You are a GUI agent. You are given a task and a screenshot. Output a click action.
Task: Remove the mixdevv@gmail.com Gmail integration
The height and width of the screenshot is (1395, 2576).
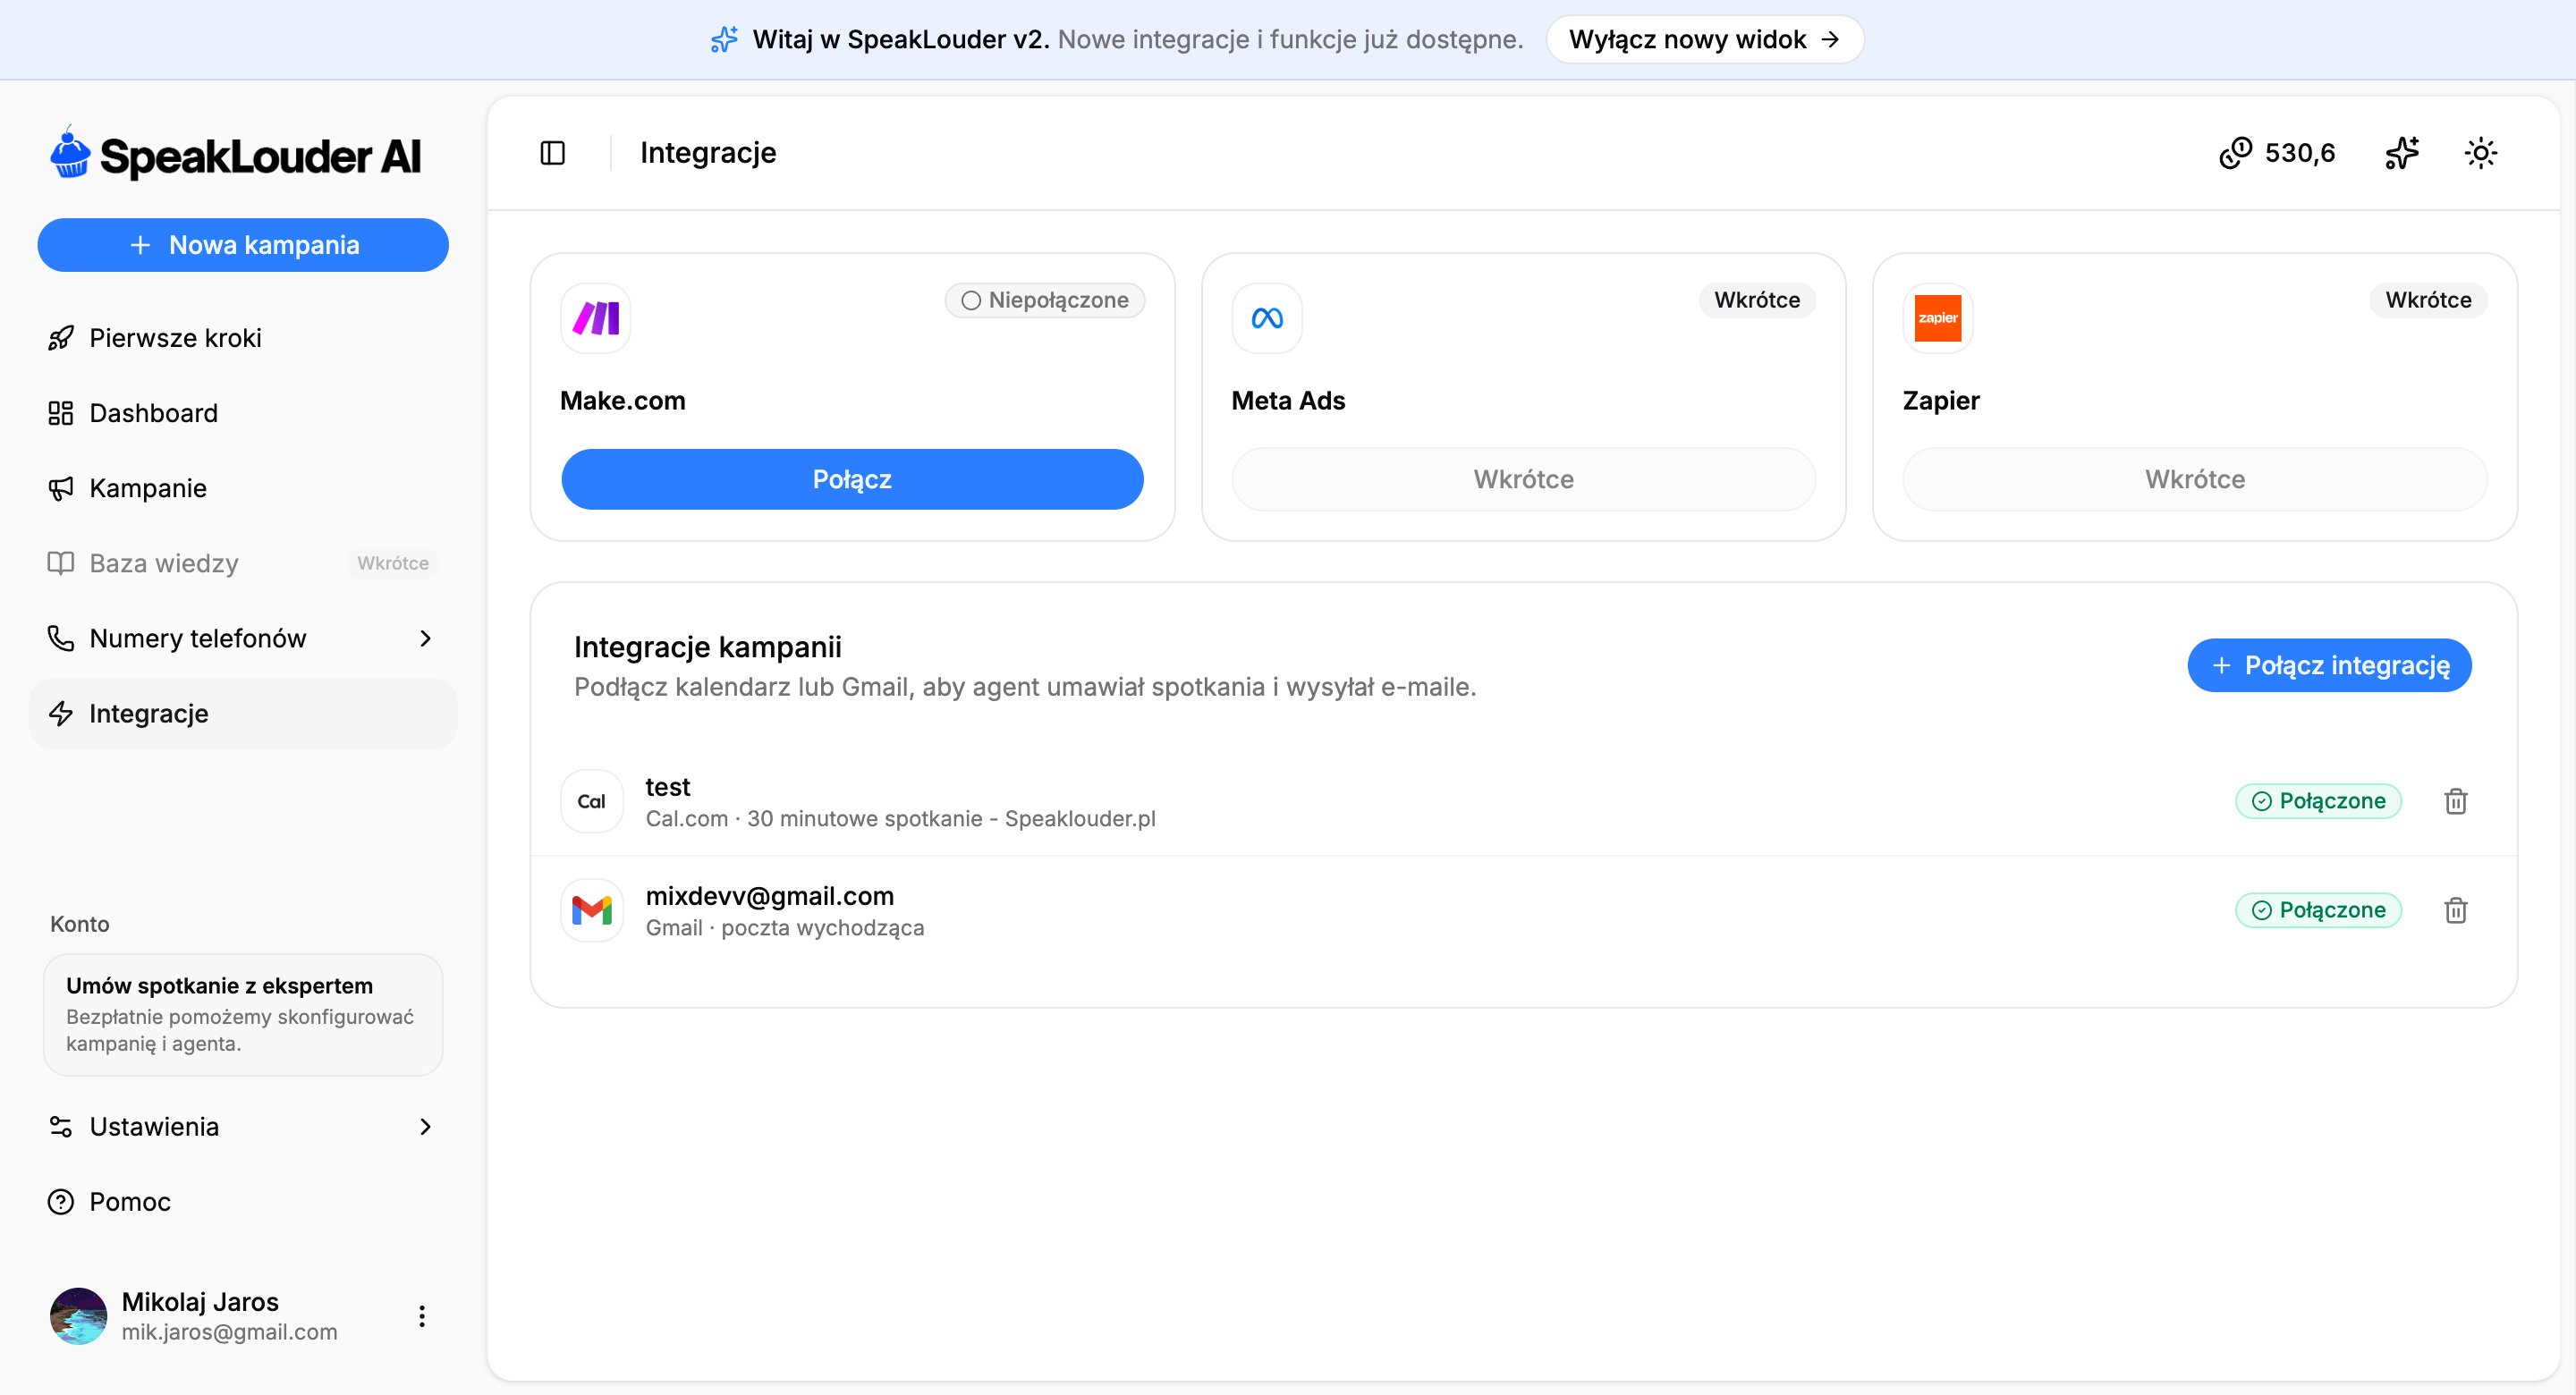pos(2455,910)
